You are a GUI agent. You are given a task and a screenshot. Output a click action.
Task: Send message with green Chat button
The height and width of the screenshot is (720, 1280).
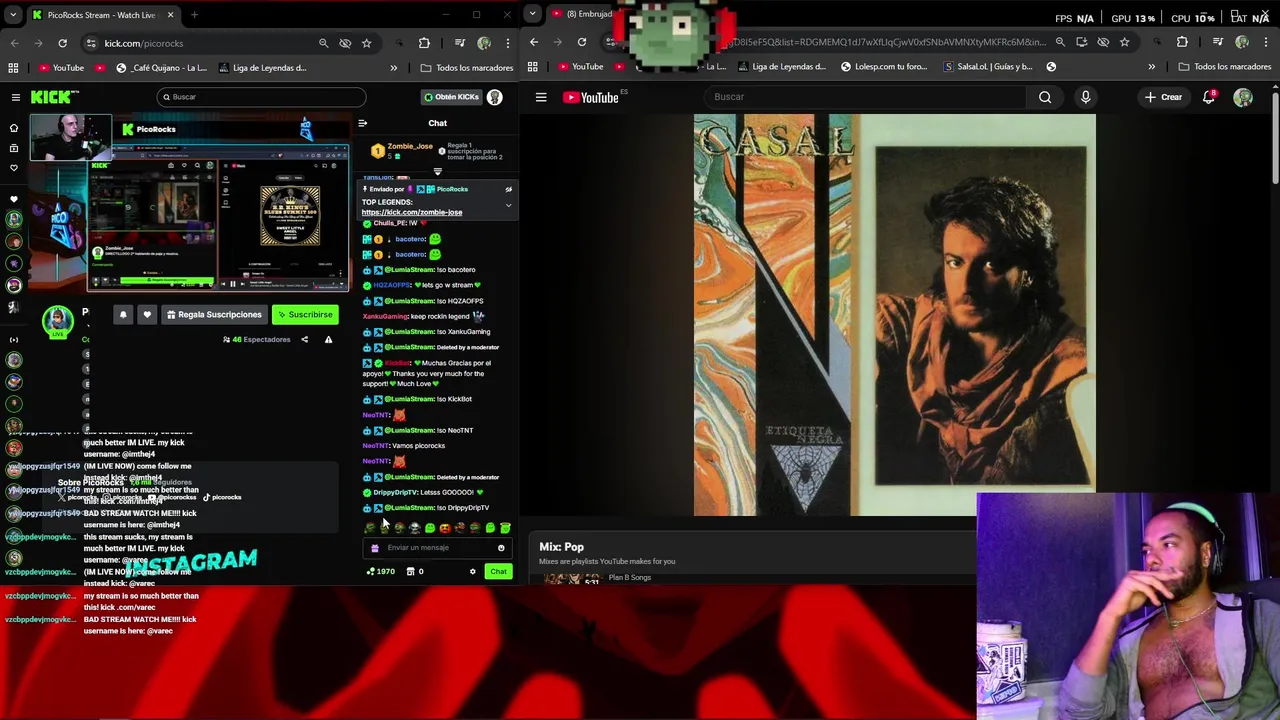pyautogui.click(x=498, y=571)
